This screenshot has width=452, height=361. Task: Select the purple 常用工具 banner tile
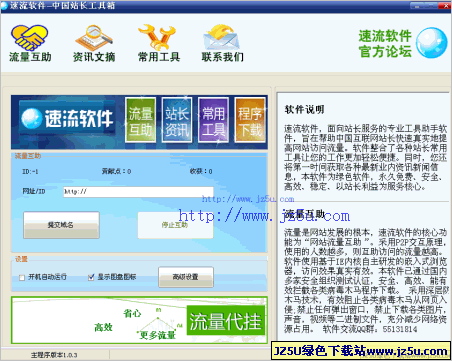213,120
